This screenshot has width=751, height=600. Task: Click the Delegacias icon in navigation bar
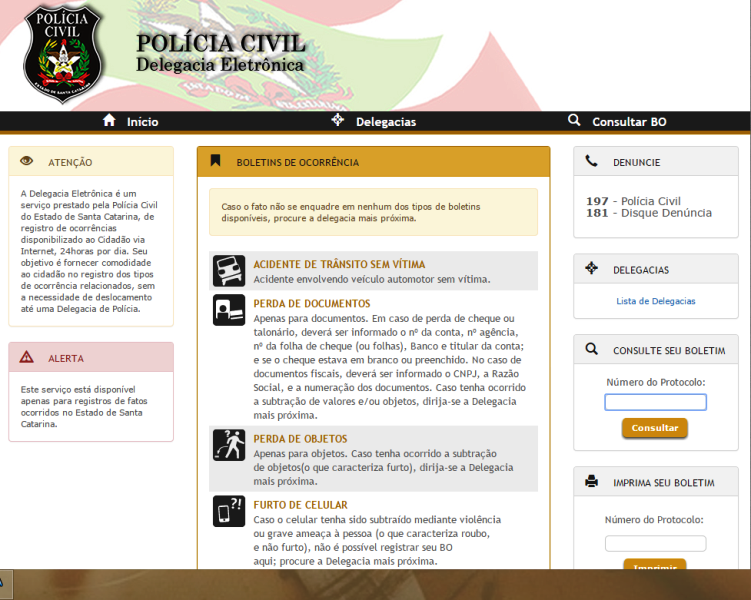click(337, 121)
